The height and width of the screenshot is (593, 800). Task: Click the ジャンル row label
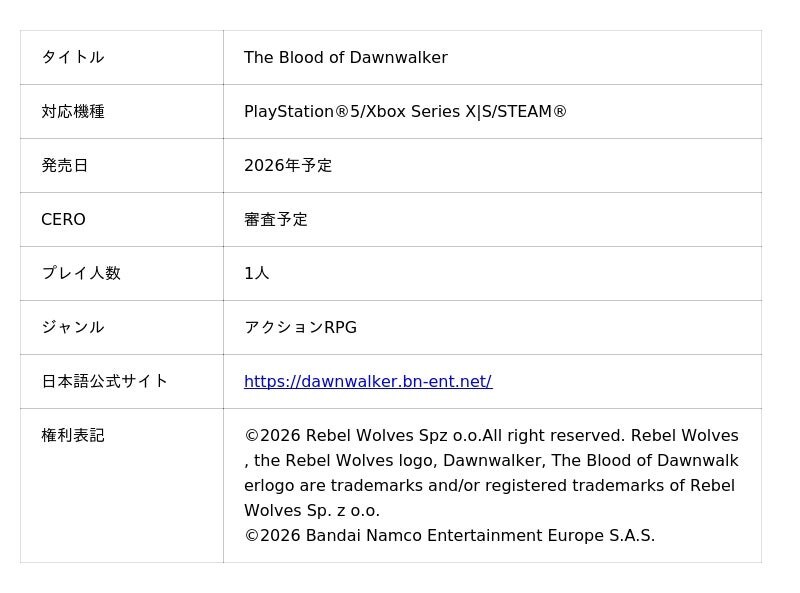pyautogui.click(x=72, y=327)
